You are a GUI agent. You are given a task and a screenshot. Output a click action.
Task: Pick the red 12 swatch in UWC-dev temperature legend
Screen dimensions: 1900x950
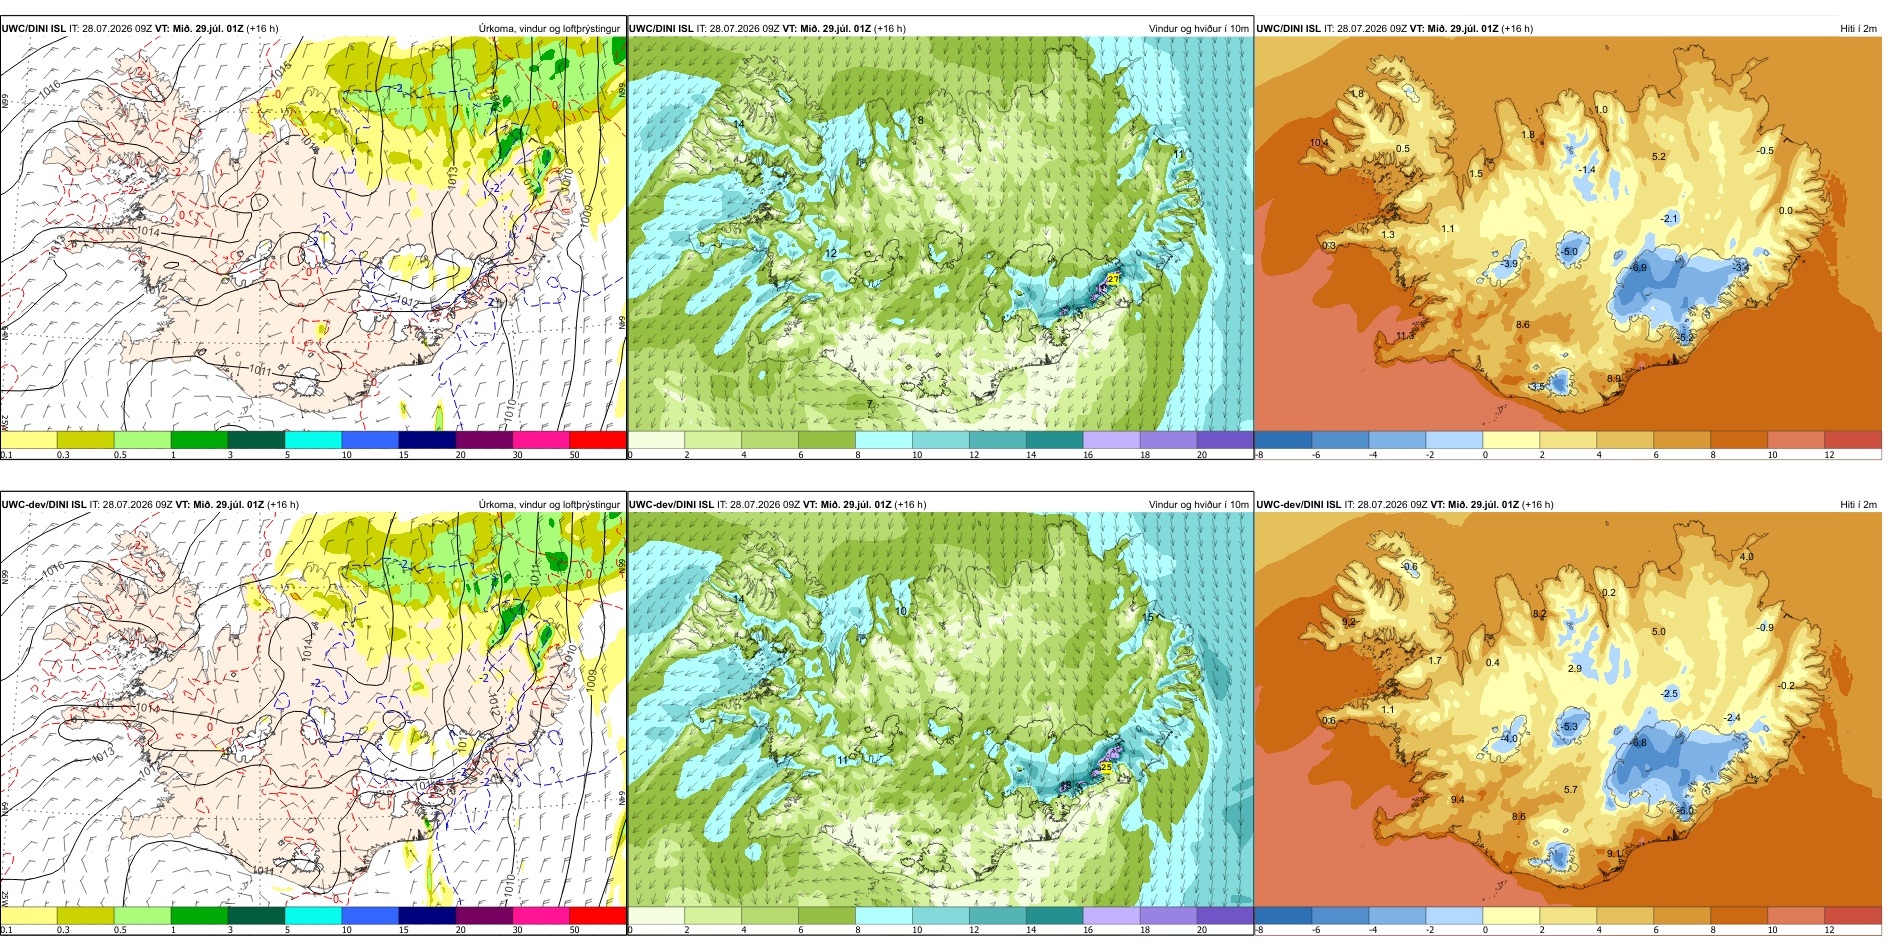coord(1853,915)
